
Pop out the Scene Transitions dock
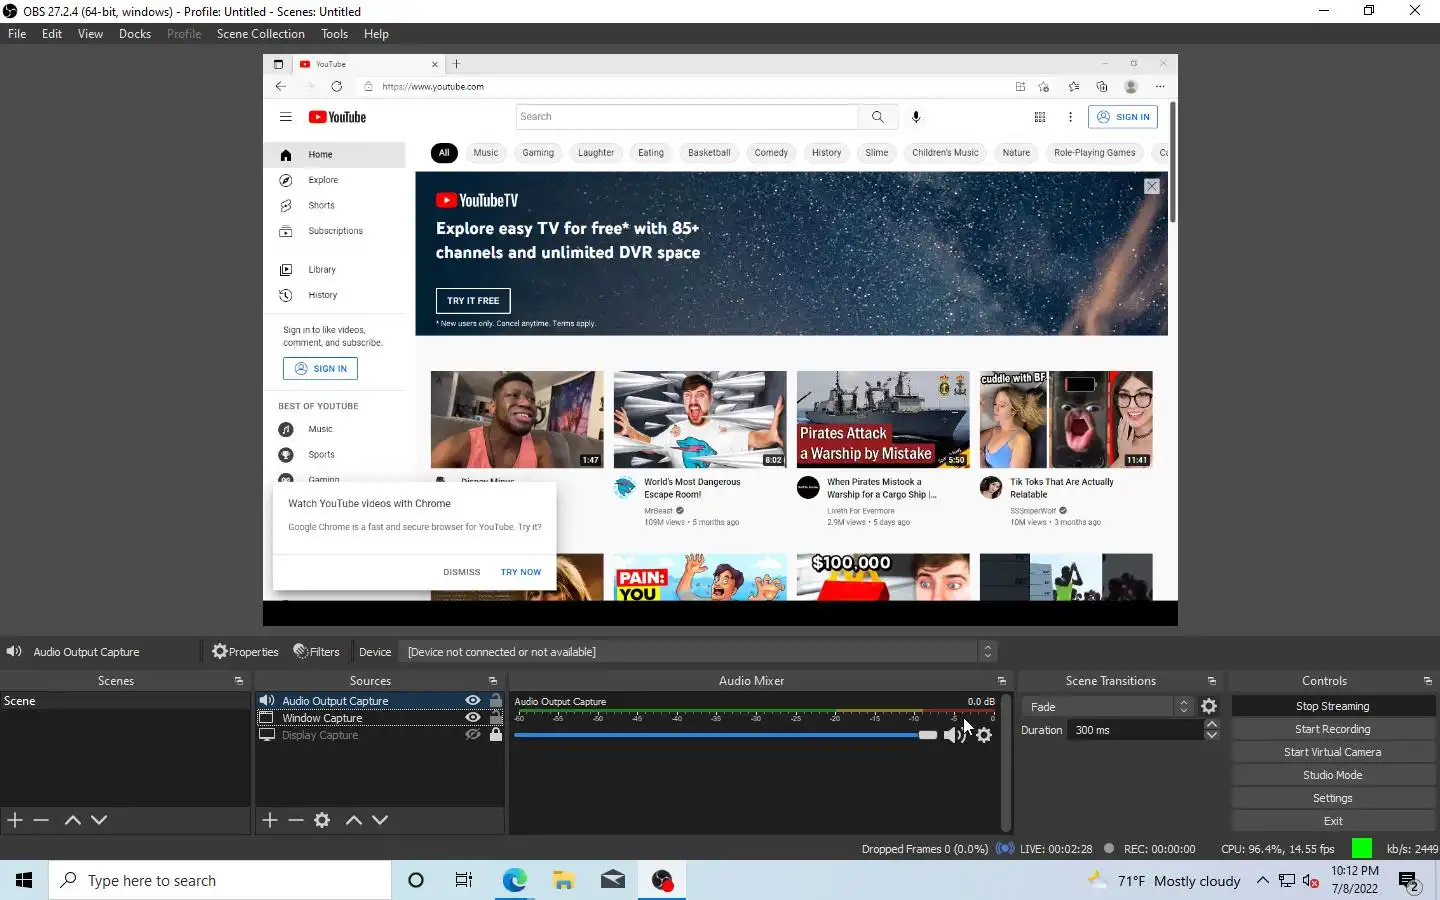pyautogui.click(x=1212, y=681)
